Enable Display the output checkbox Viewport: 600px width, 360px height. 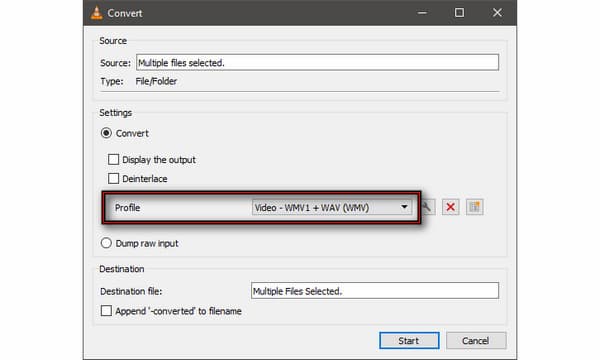click(113, 159)
